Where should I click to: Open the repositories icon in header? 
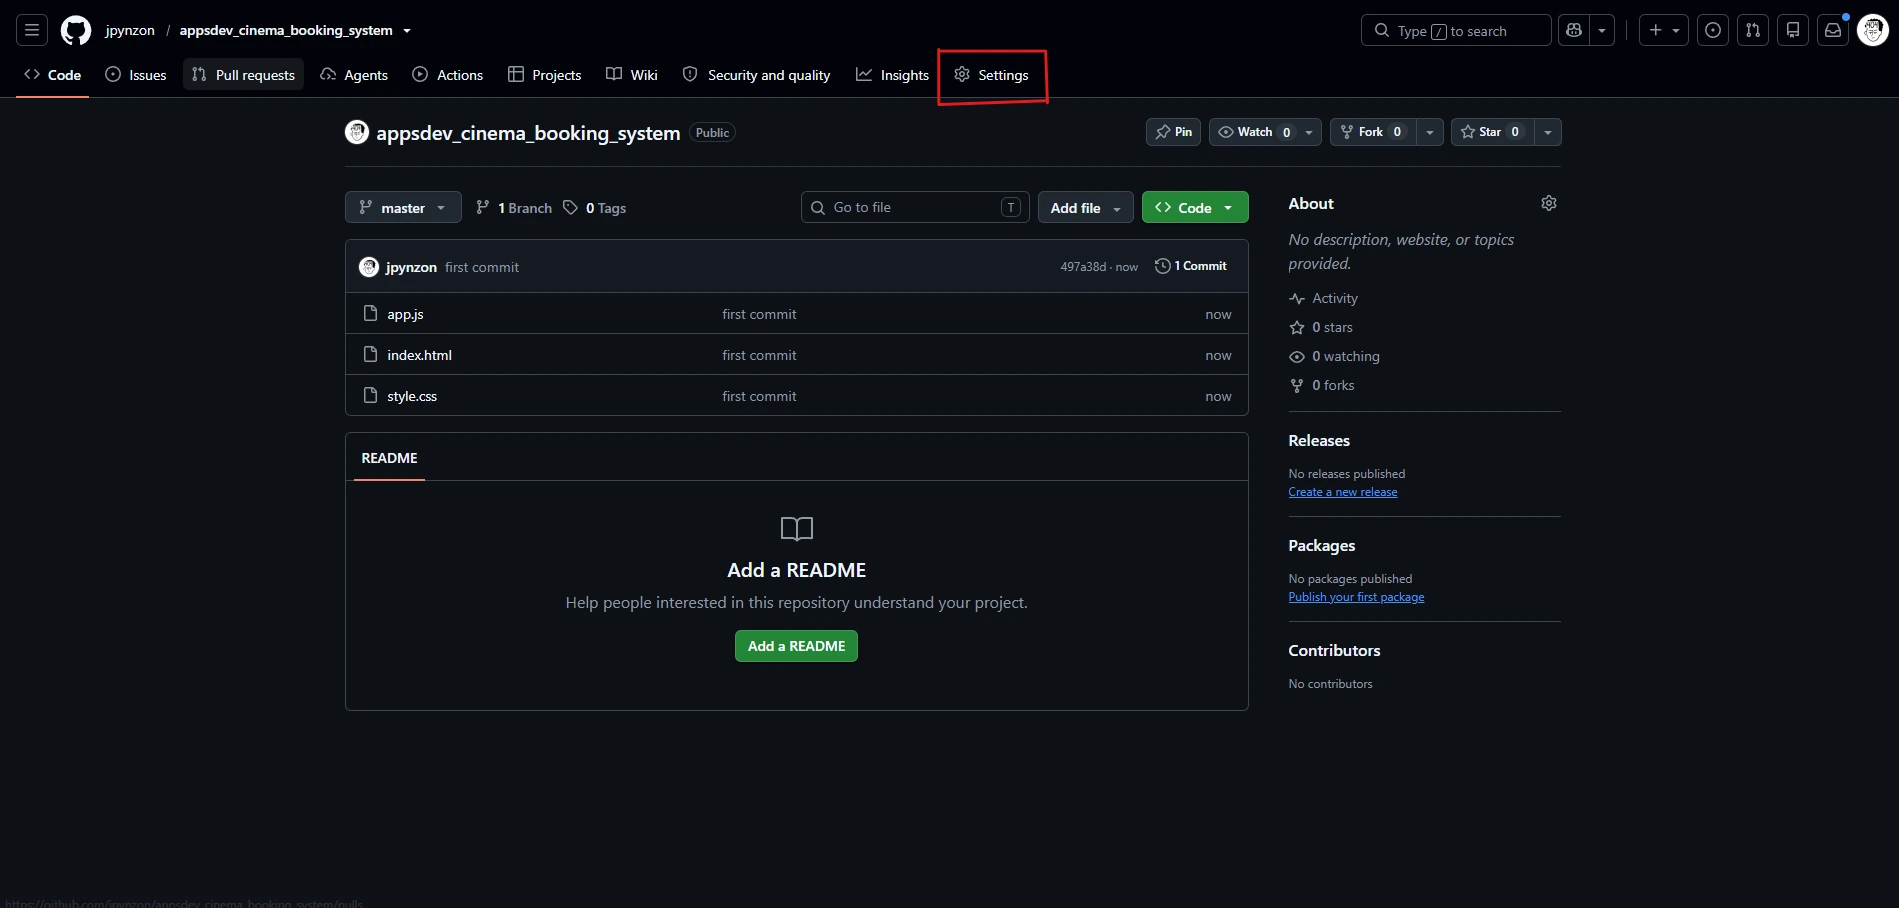coord(1793,31)
